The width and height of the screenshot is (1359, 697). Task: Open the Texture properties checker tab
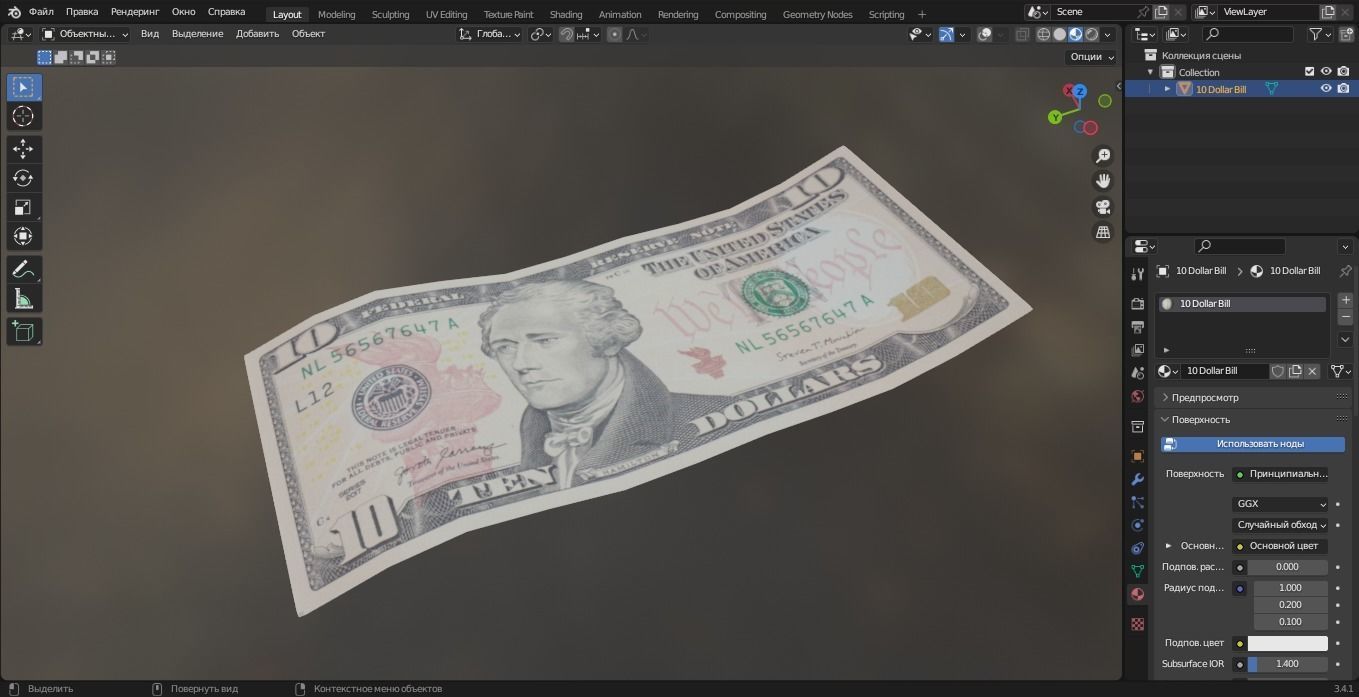coord(1137,624)
